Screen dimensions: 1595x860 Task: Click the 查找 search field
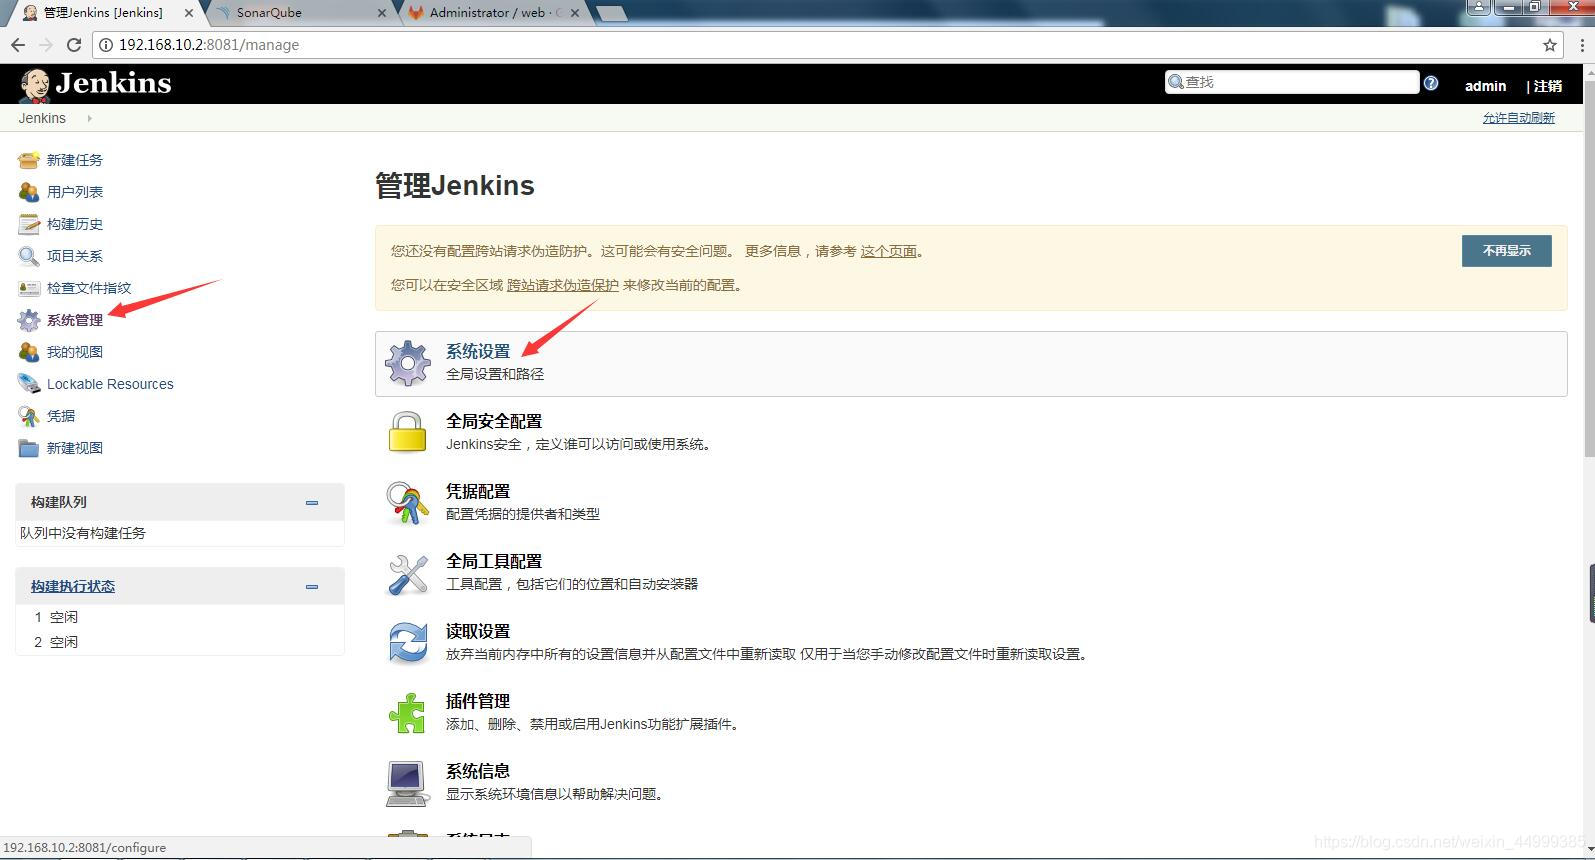(x=1292, y=82)
